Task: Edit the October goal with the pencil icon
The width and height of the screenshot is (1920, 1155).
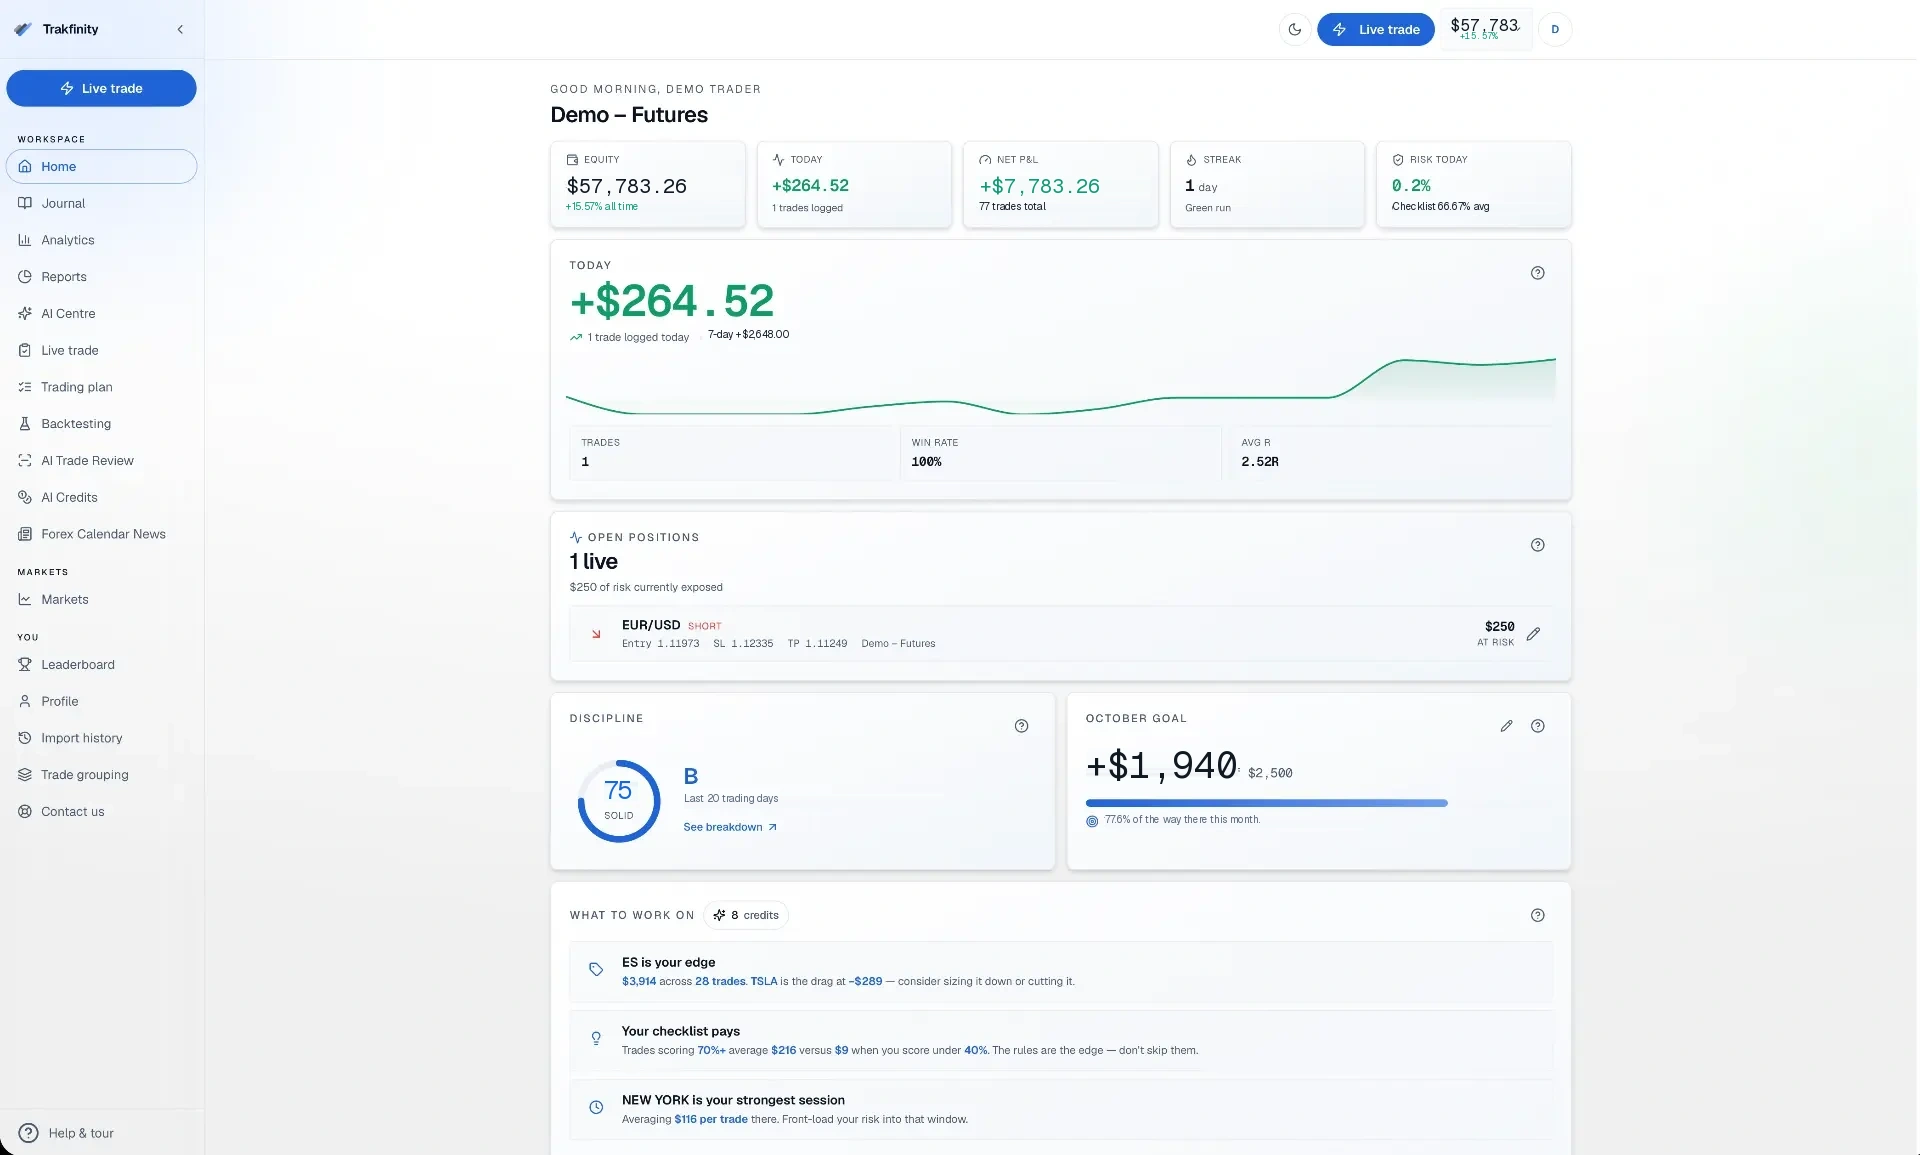Action: (1506, 726)
